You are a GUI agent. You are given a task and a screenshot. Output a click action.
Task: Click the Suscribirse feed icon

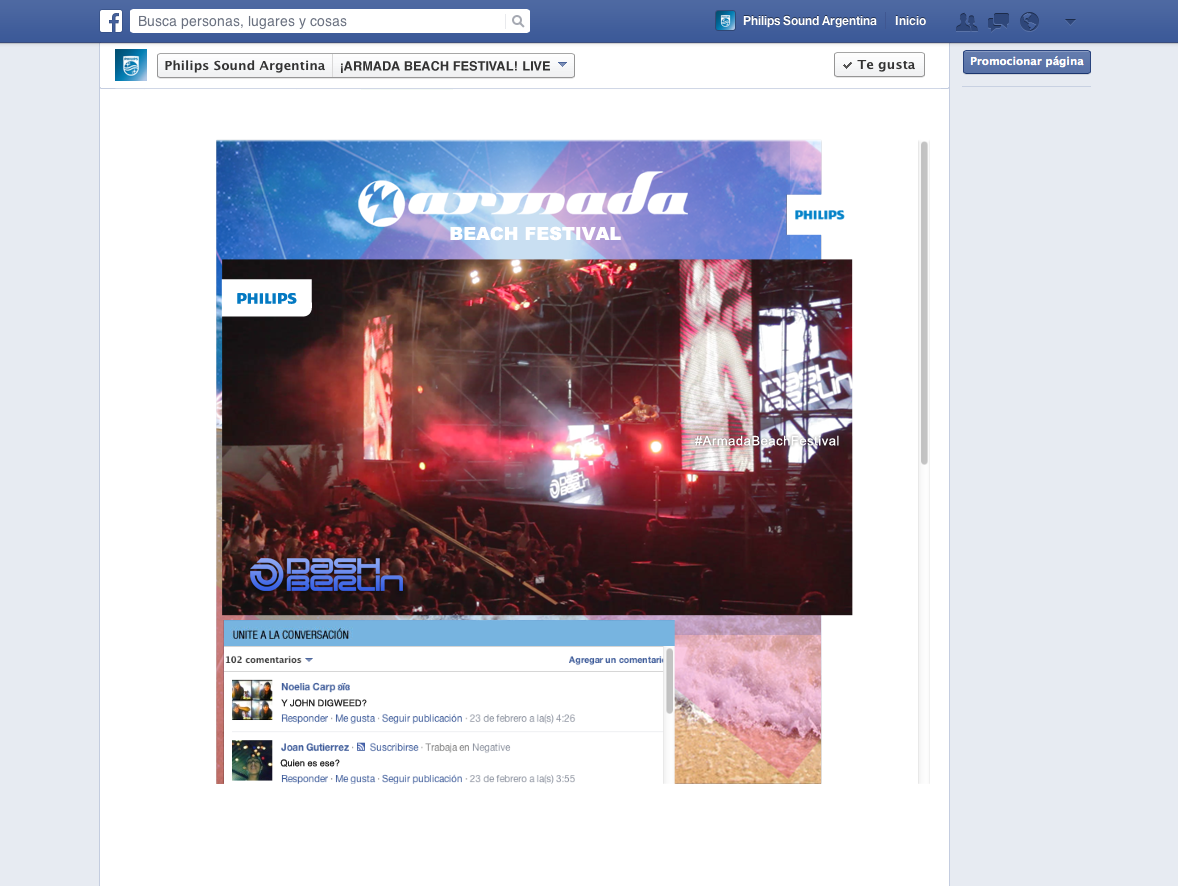pos(361,747)
